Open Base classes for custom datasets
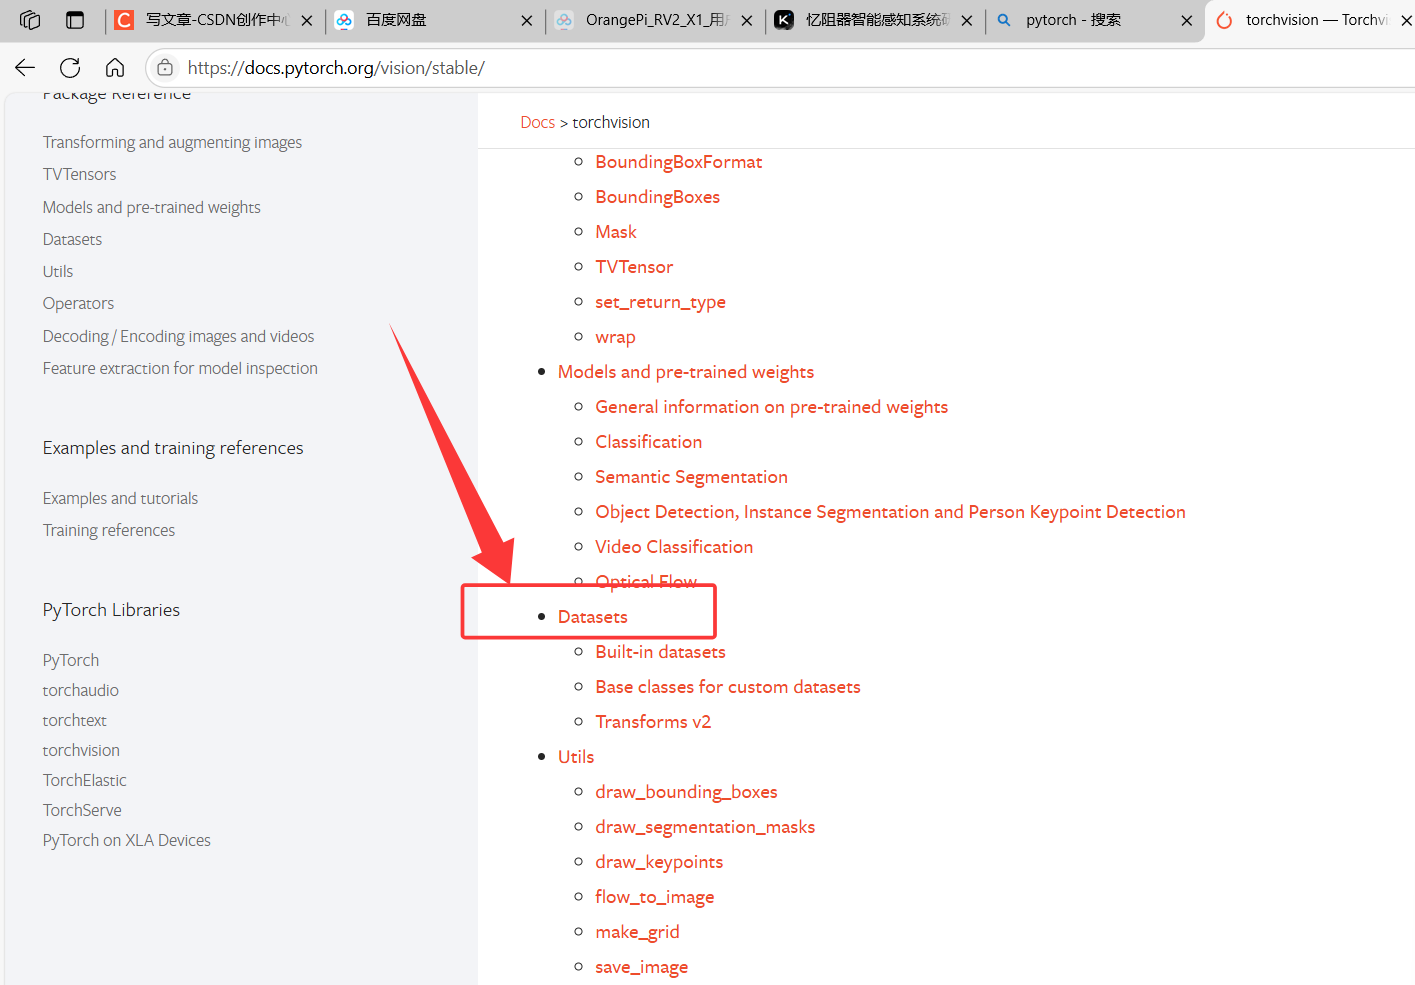Screen dimensions: 1415x985 click(727, 687)
